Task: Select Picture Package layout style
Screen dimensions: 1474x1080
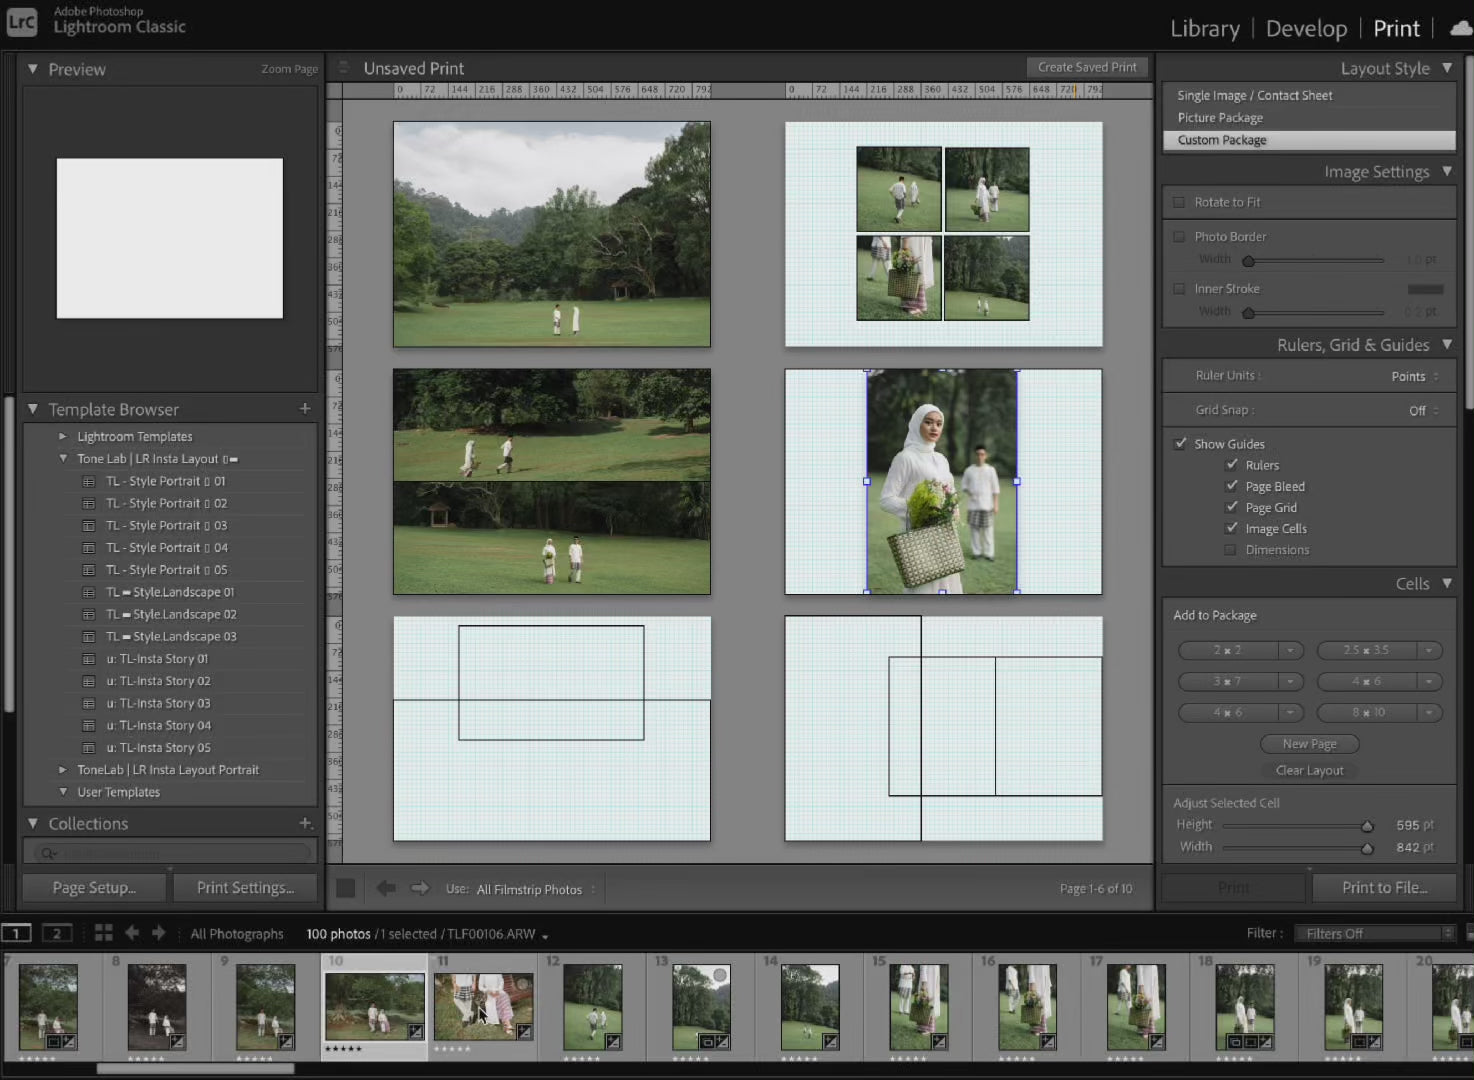Action: click(x=1220, y=117)
